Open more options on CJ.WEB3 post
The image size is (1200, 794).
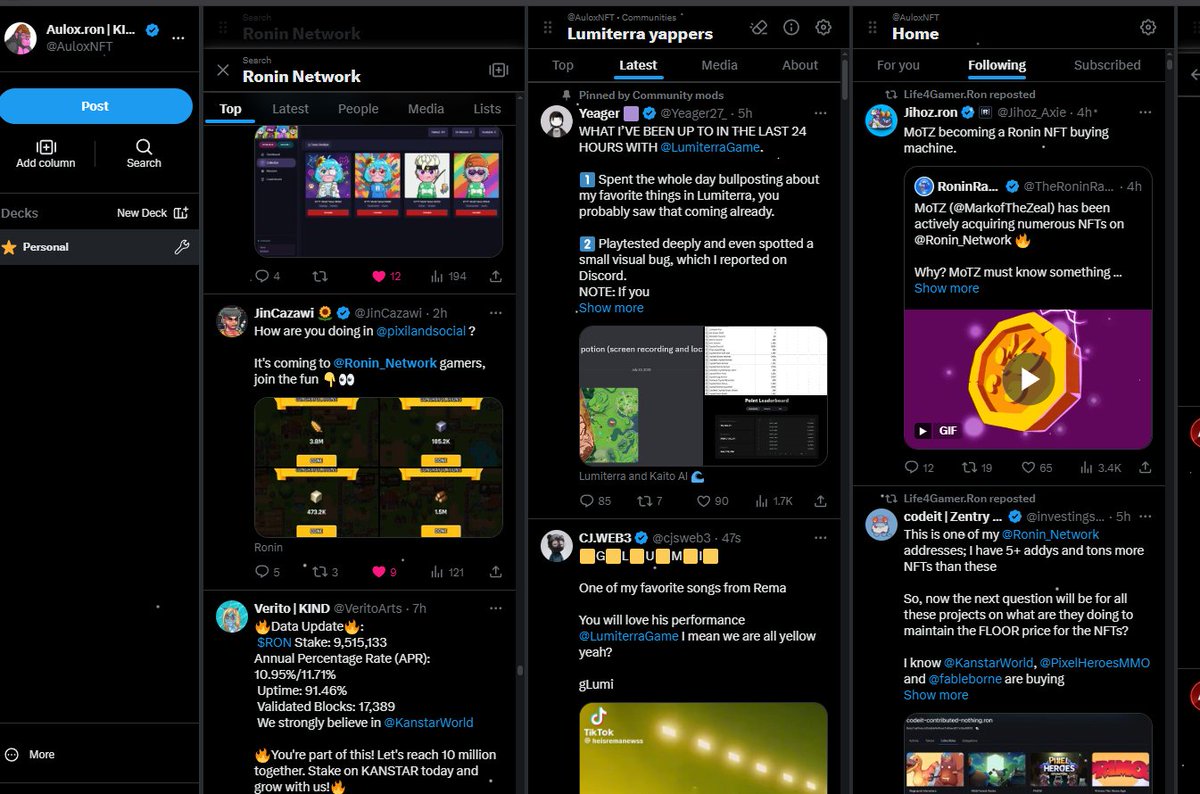click(x=820, y=537)
